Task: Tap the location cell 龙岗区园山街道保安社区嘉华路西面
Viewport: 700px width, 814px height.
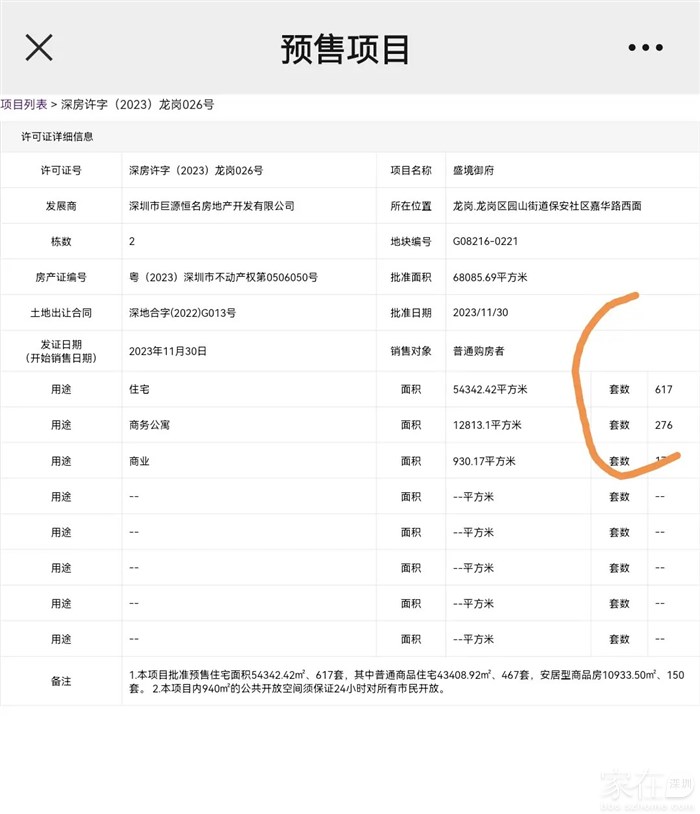Action: [x=546, y=206]
